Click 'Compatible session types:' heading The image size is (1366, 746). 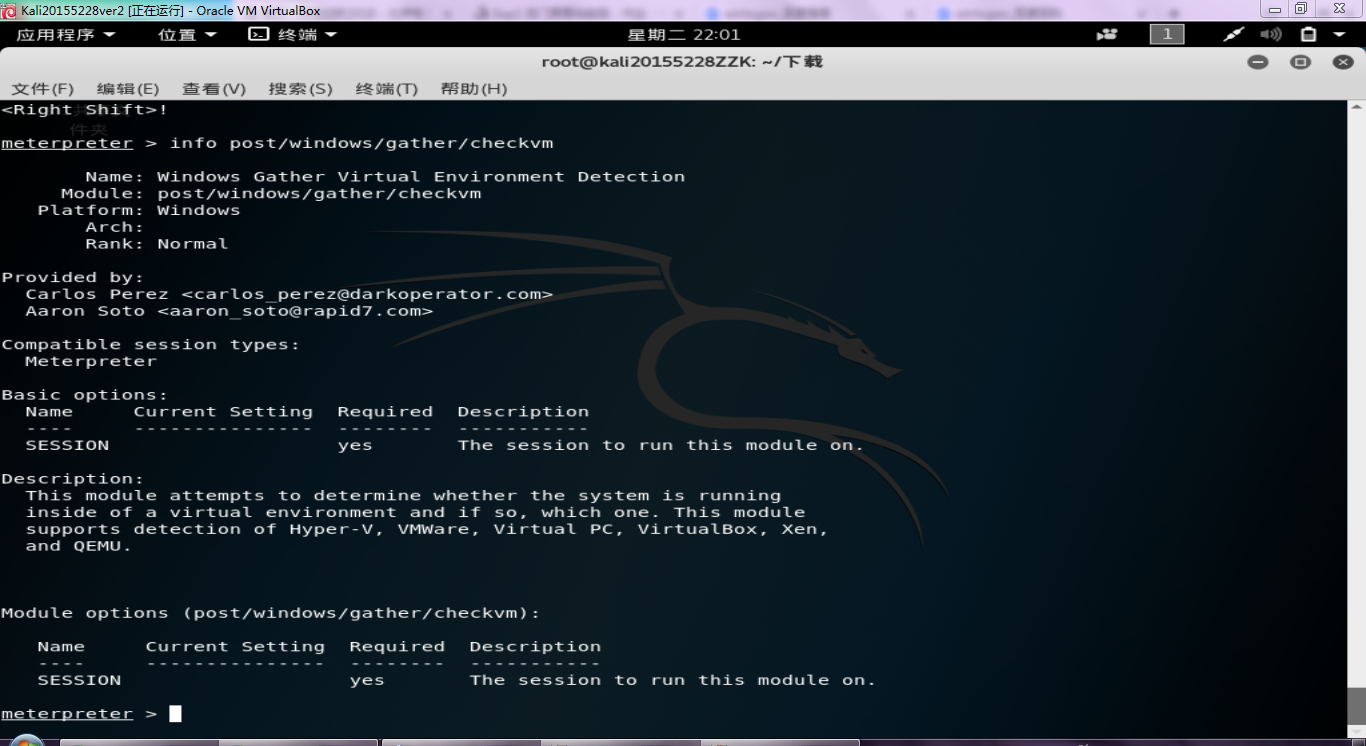click(151, 345)
